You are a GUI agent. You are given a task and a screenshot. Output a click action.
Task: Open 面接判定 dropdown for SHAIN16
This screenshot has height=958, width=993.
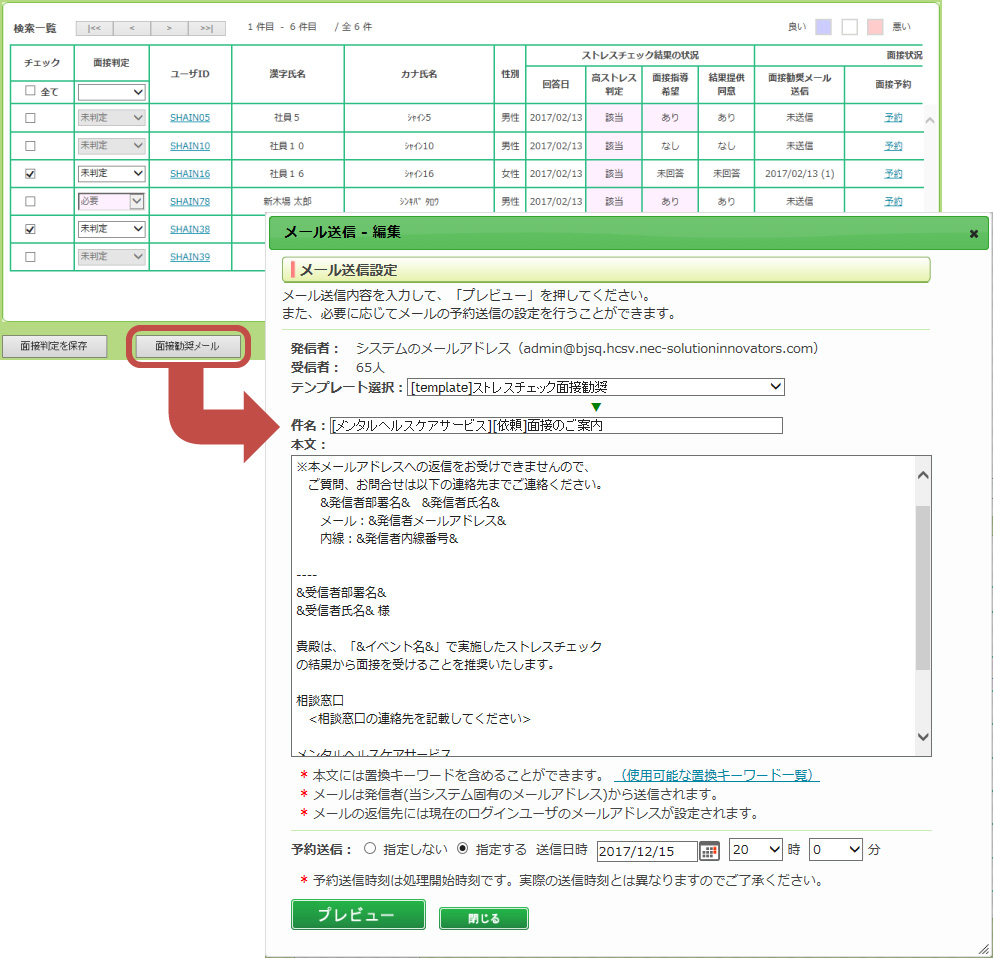pos(111,173)
